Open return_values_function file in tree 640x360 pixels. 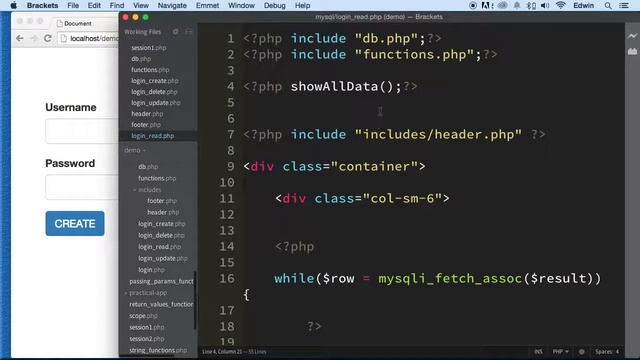click(x=161, y=304)
